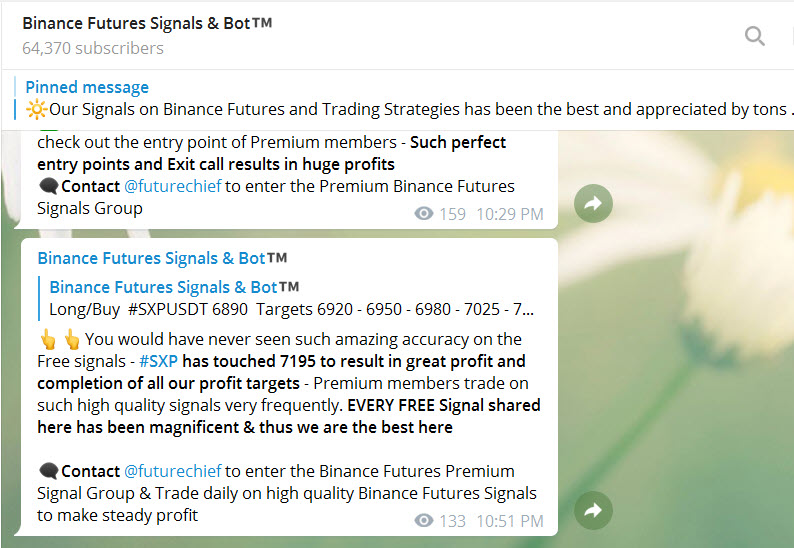Click the sun emoji in the pinned message
Image resolution: width=794 pixels, height=548 pixels.
(36, 109)
